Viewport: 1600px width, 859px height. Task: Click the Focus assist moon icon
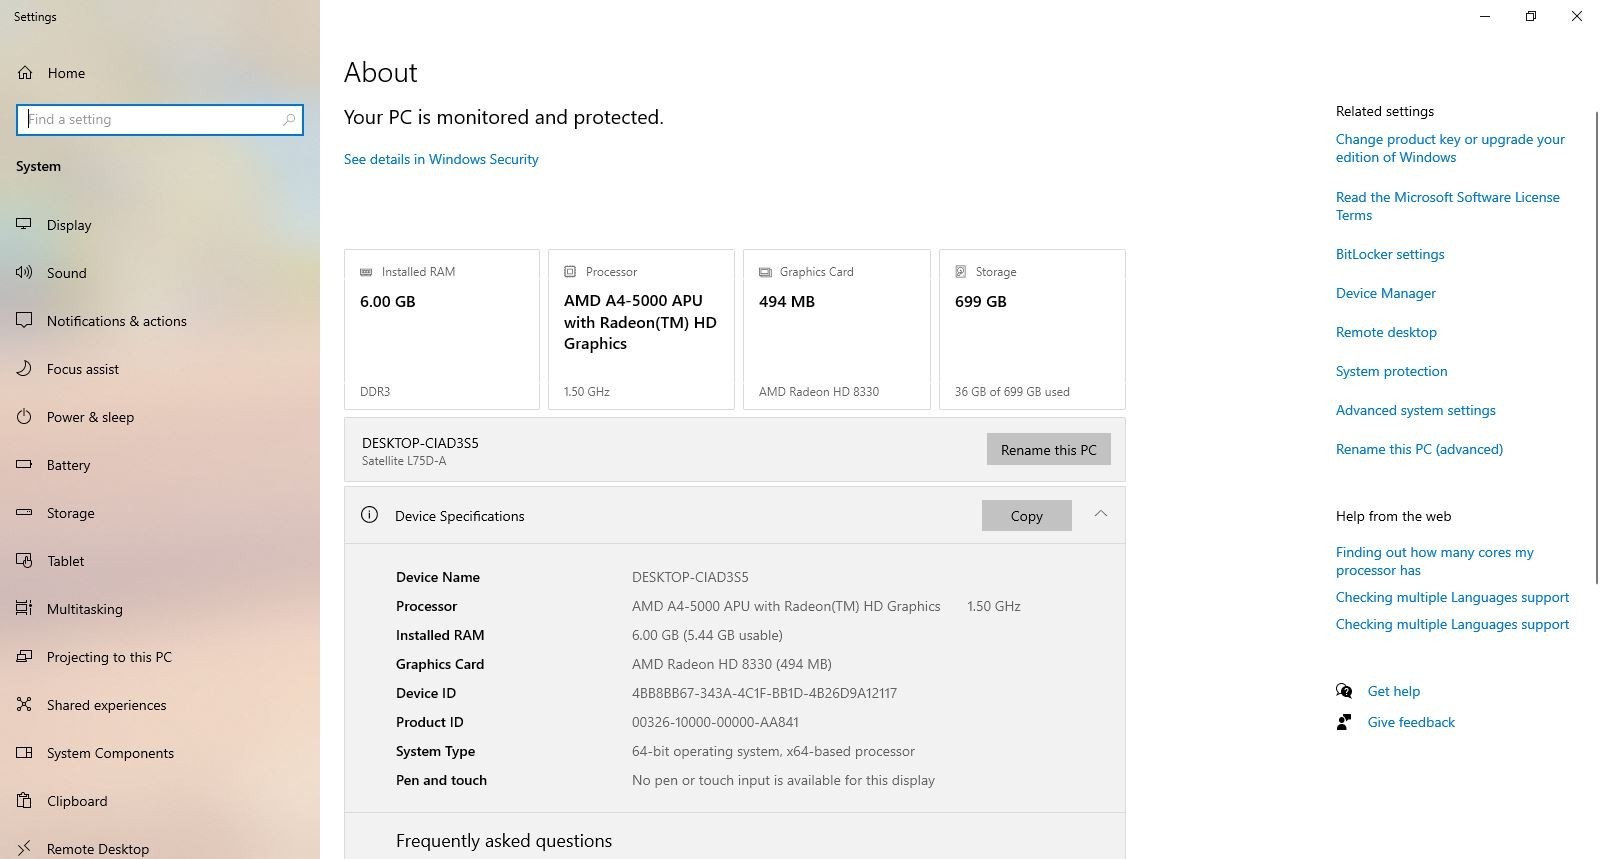pos(24,369)
